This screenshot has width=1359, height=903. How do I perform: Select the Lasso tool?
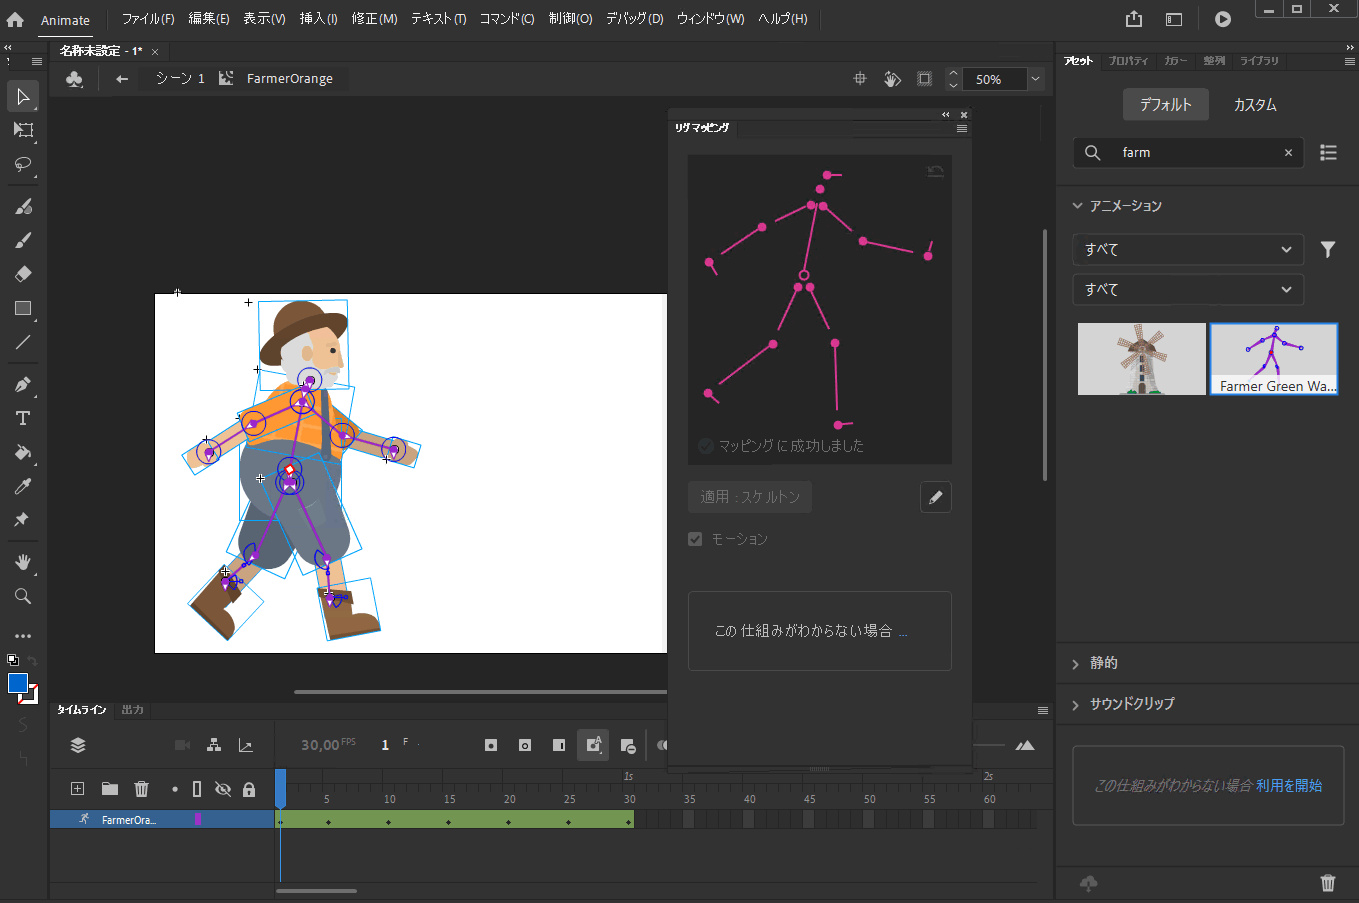(x=23, y=164)
